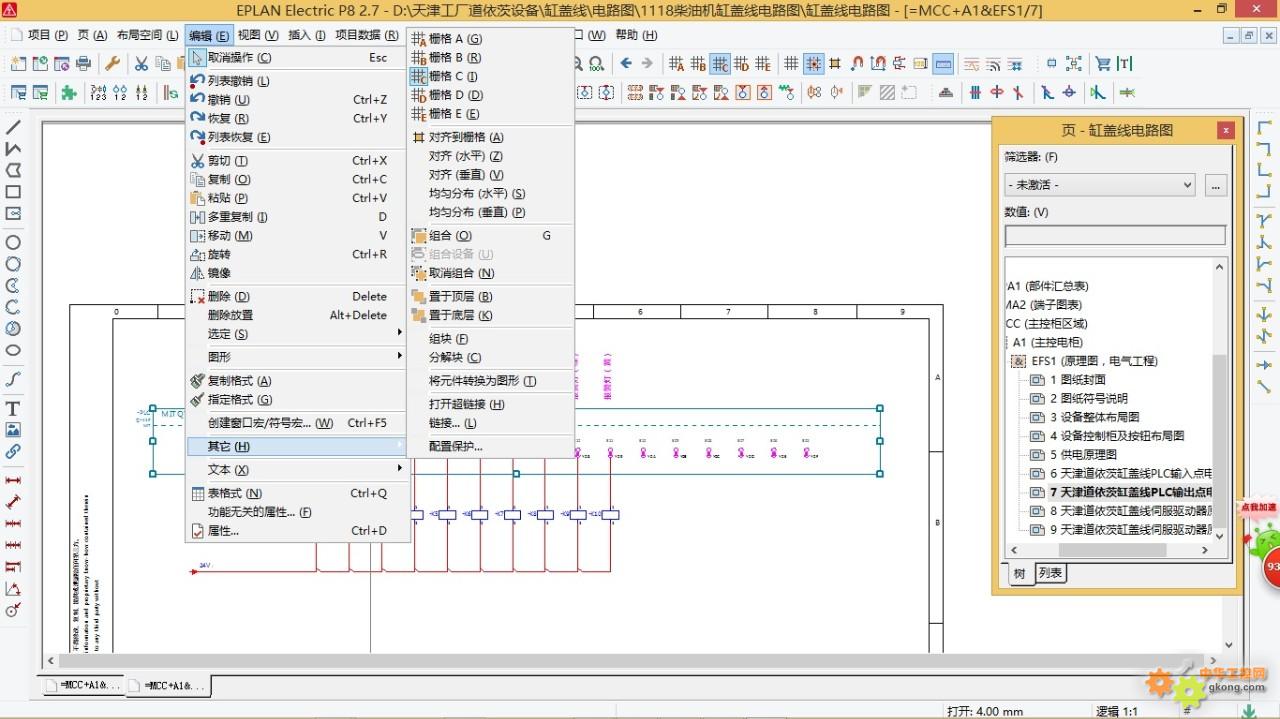Select the polyline drawing tool
This screenshot has height=719, width=1280.
14,148
